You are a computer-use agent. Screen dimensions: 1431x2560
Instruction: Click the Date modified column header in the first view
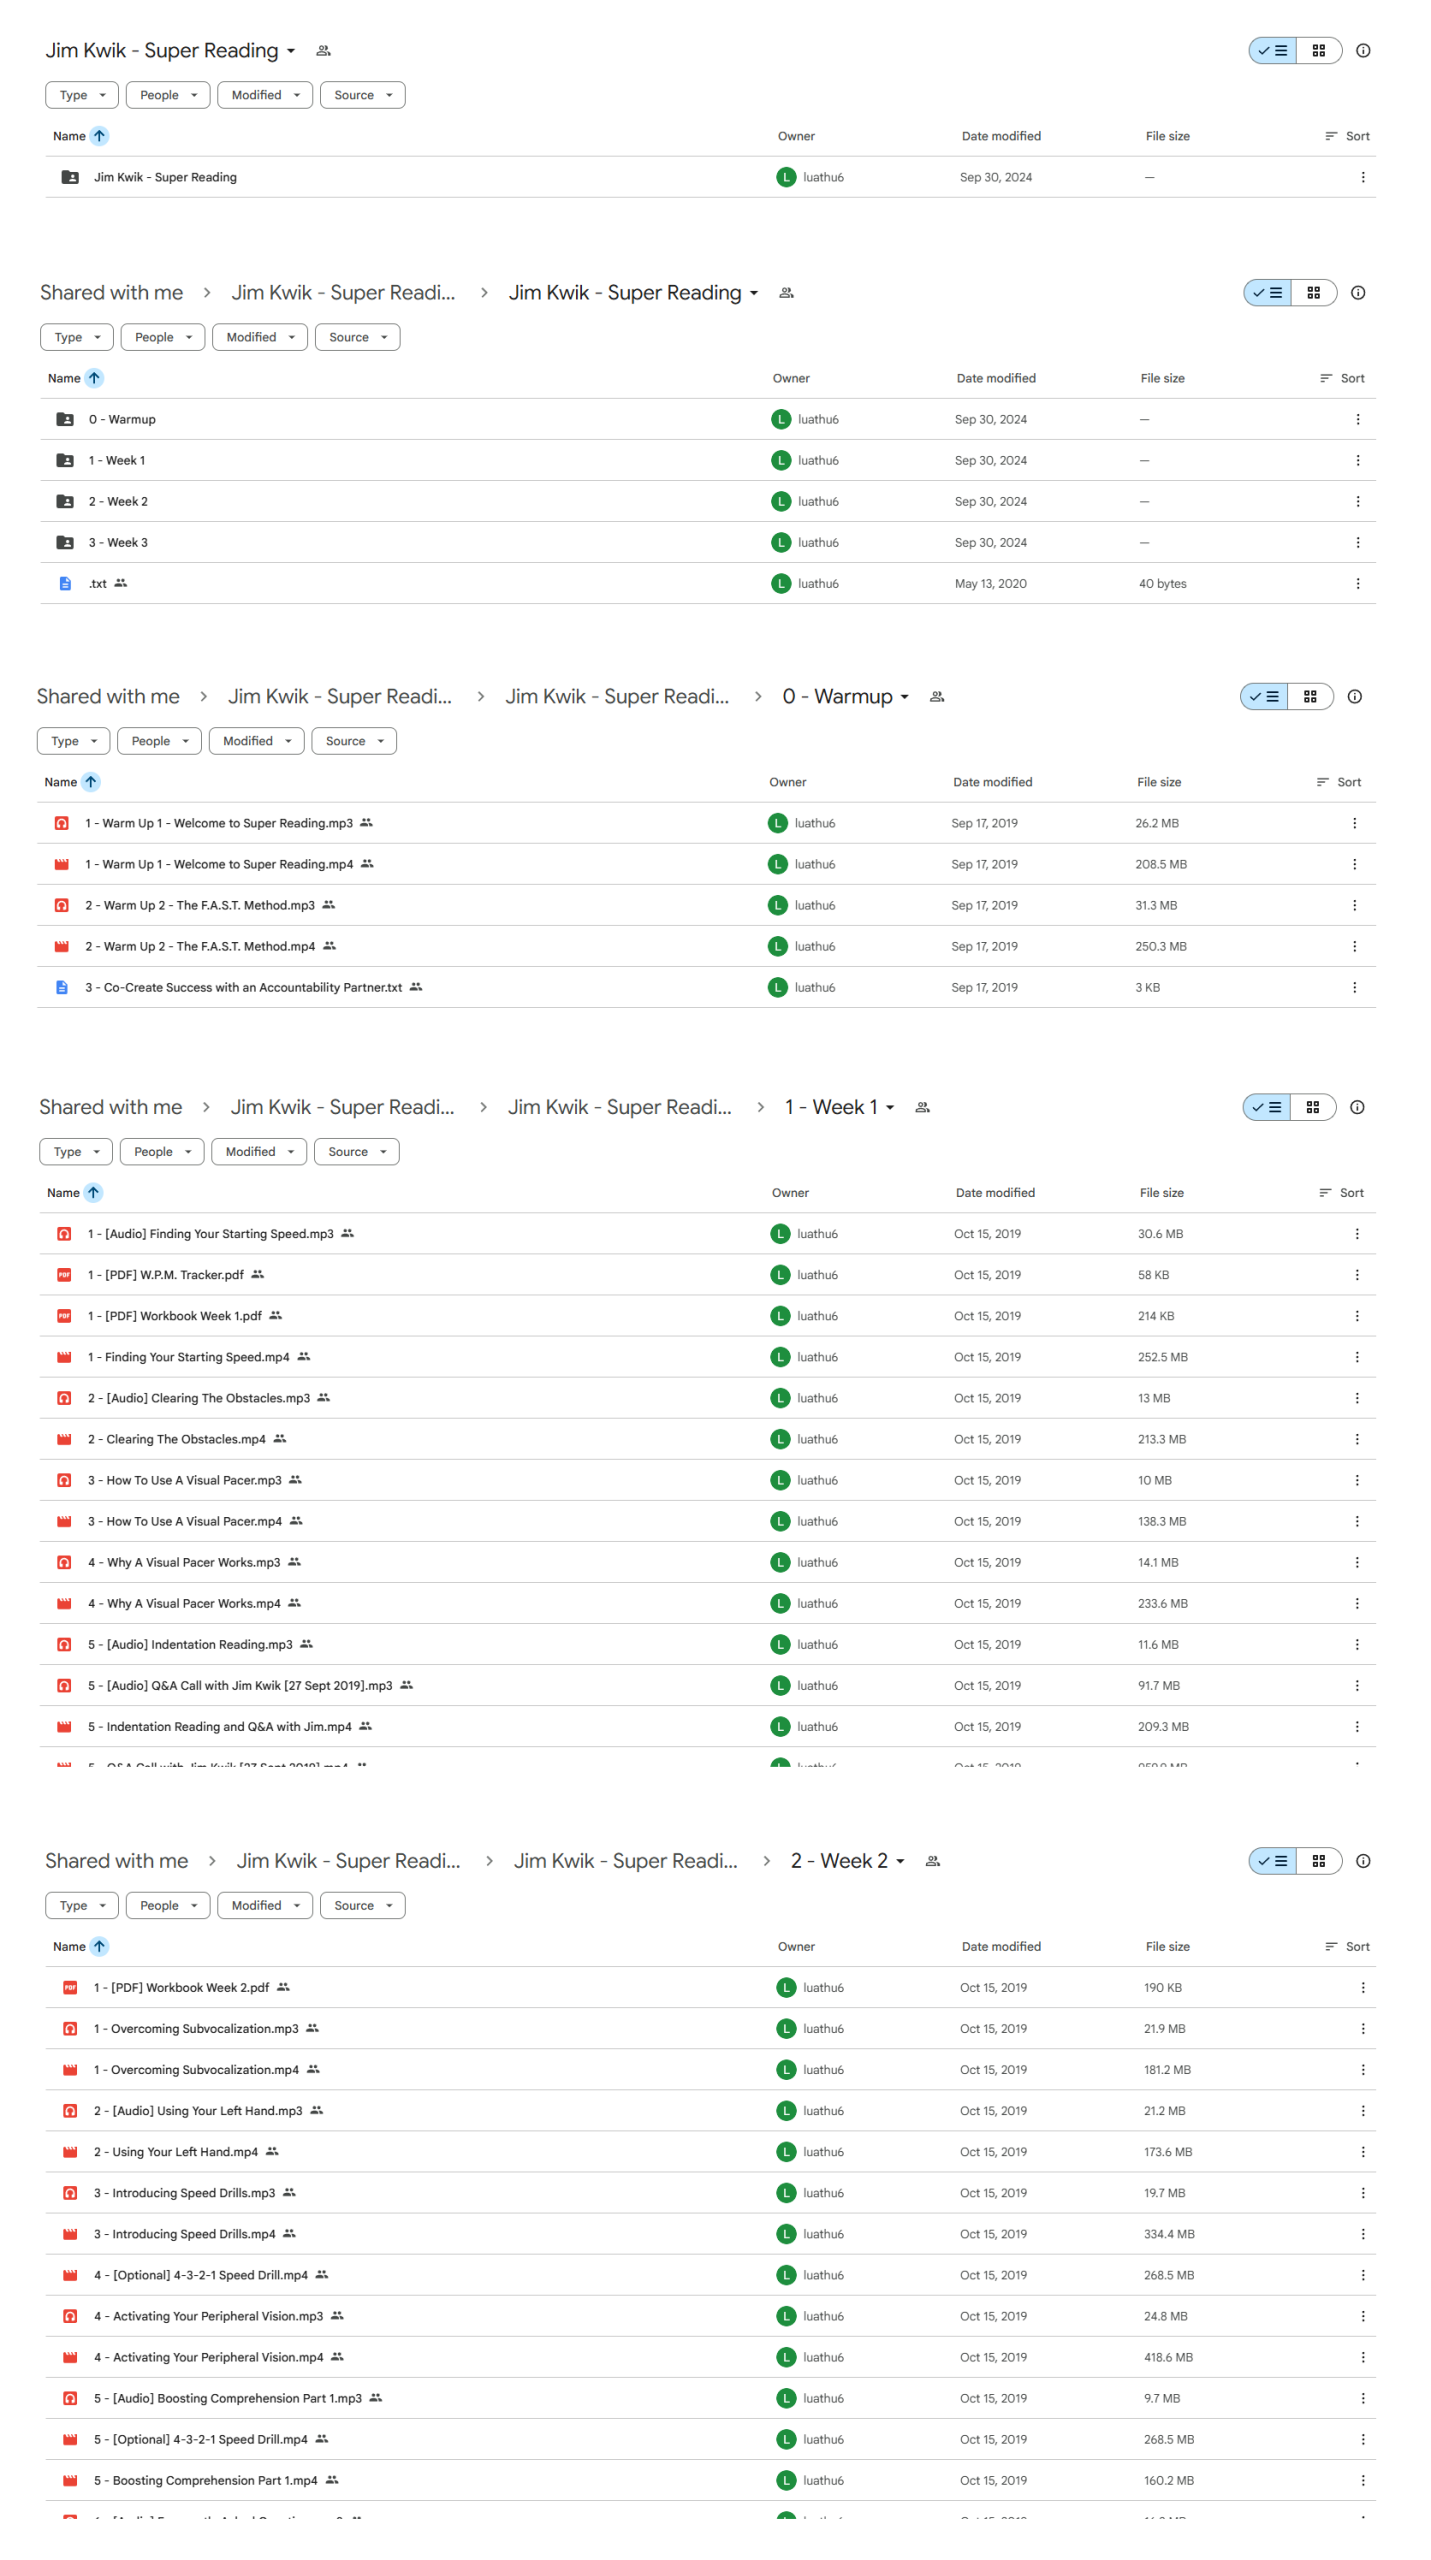click(1001, 136)
